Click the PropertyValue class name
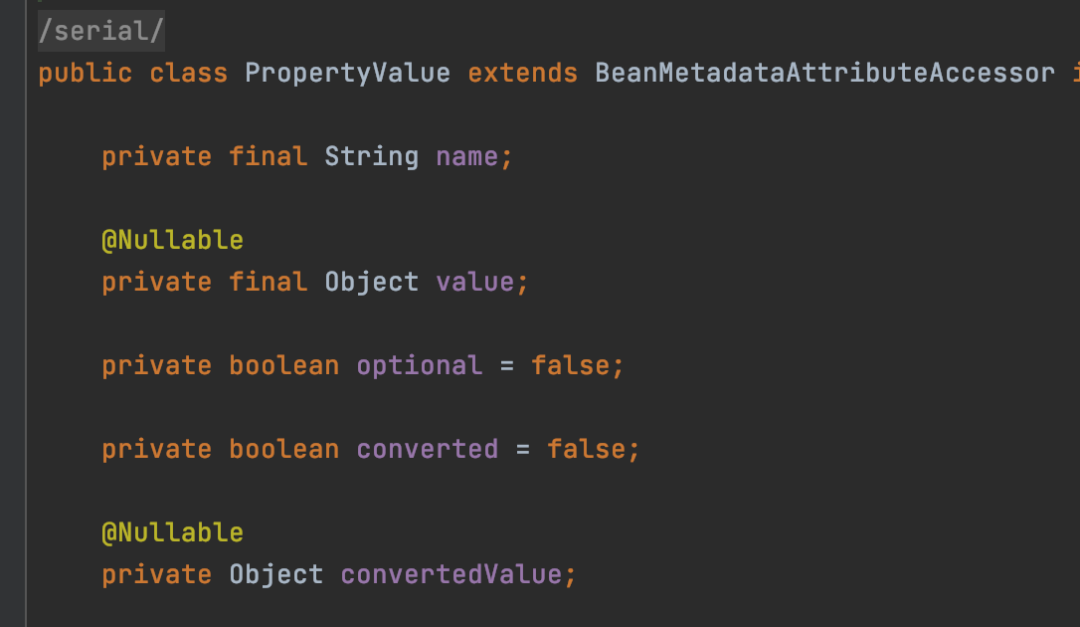 [x=347, y=73]
